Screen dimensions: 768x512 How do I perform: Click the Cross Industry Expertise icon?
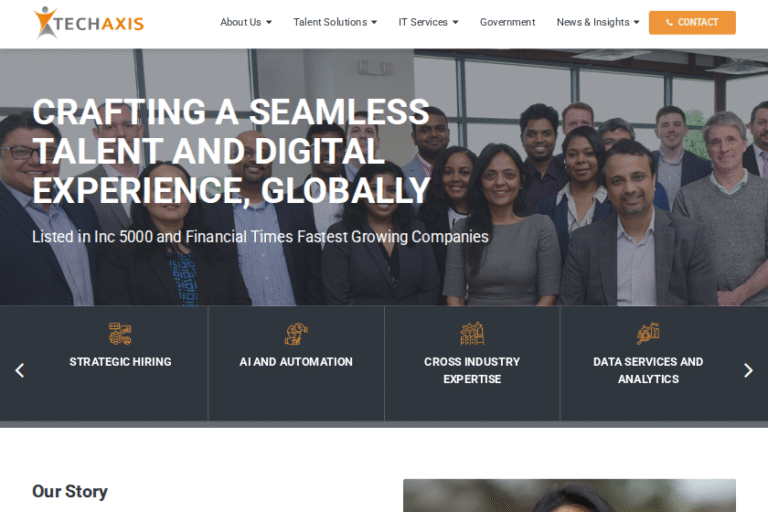[x=472, y=334]
